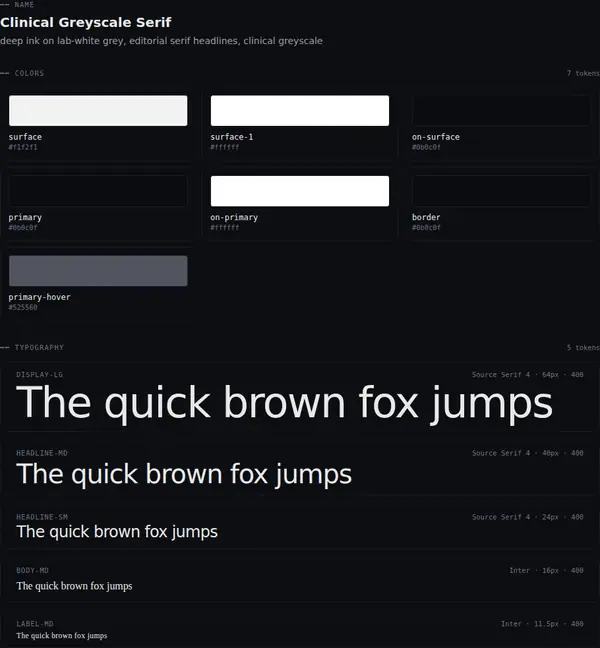Screen dimensions: 600x648
Task: Click the 'Clinical Greyscale Serif' title
Action: tap(86, 22)
